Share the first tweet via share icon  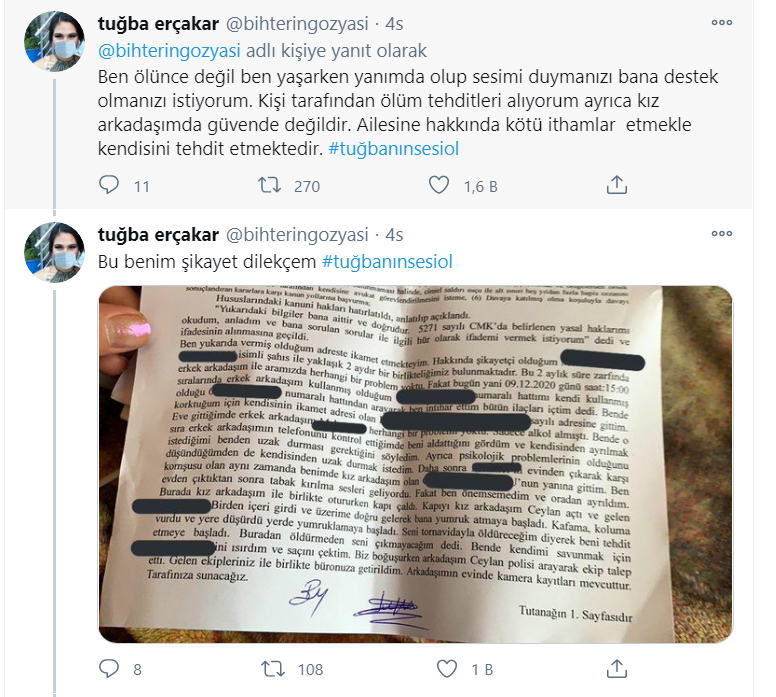click(617, 185)
